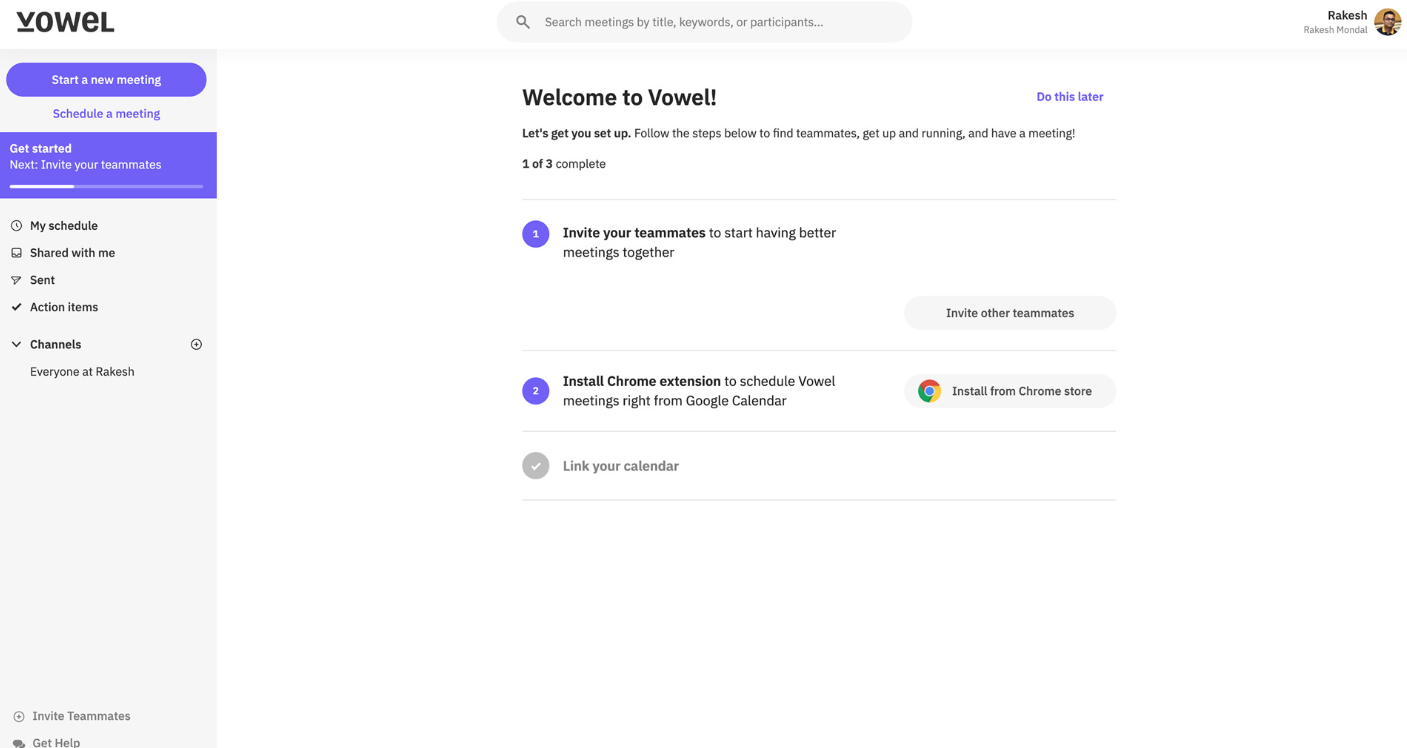Click the Vowel logo

point(65,22)
